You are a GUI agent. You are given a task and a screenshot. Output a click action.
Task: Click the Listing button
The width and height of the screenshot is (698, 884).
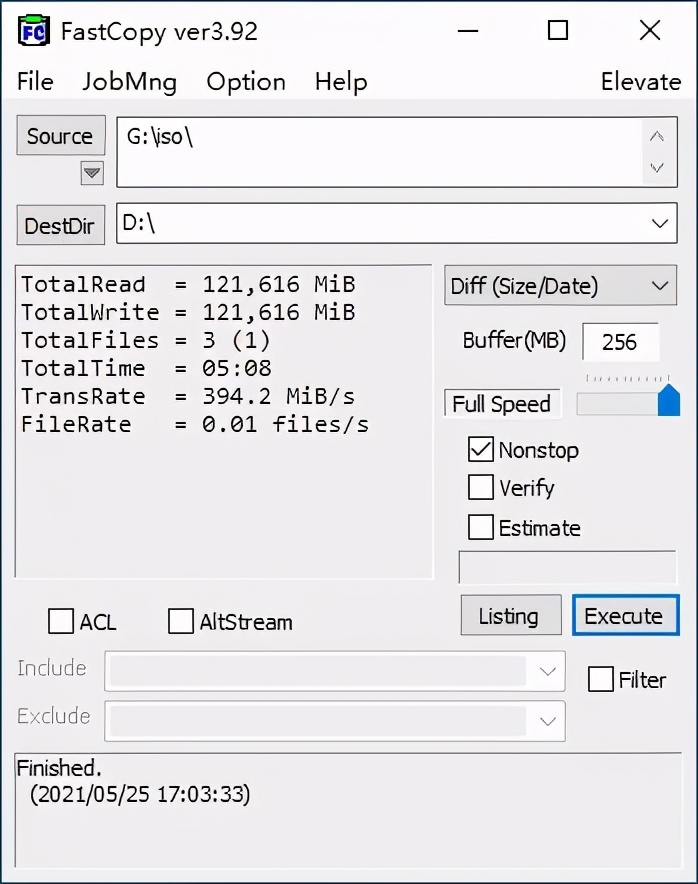click(x=511, y=616)
